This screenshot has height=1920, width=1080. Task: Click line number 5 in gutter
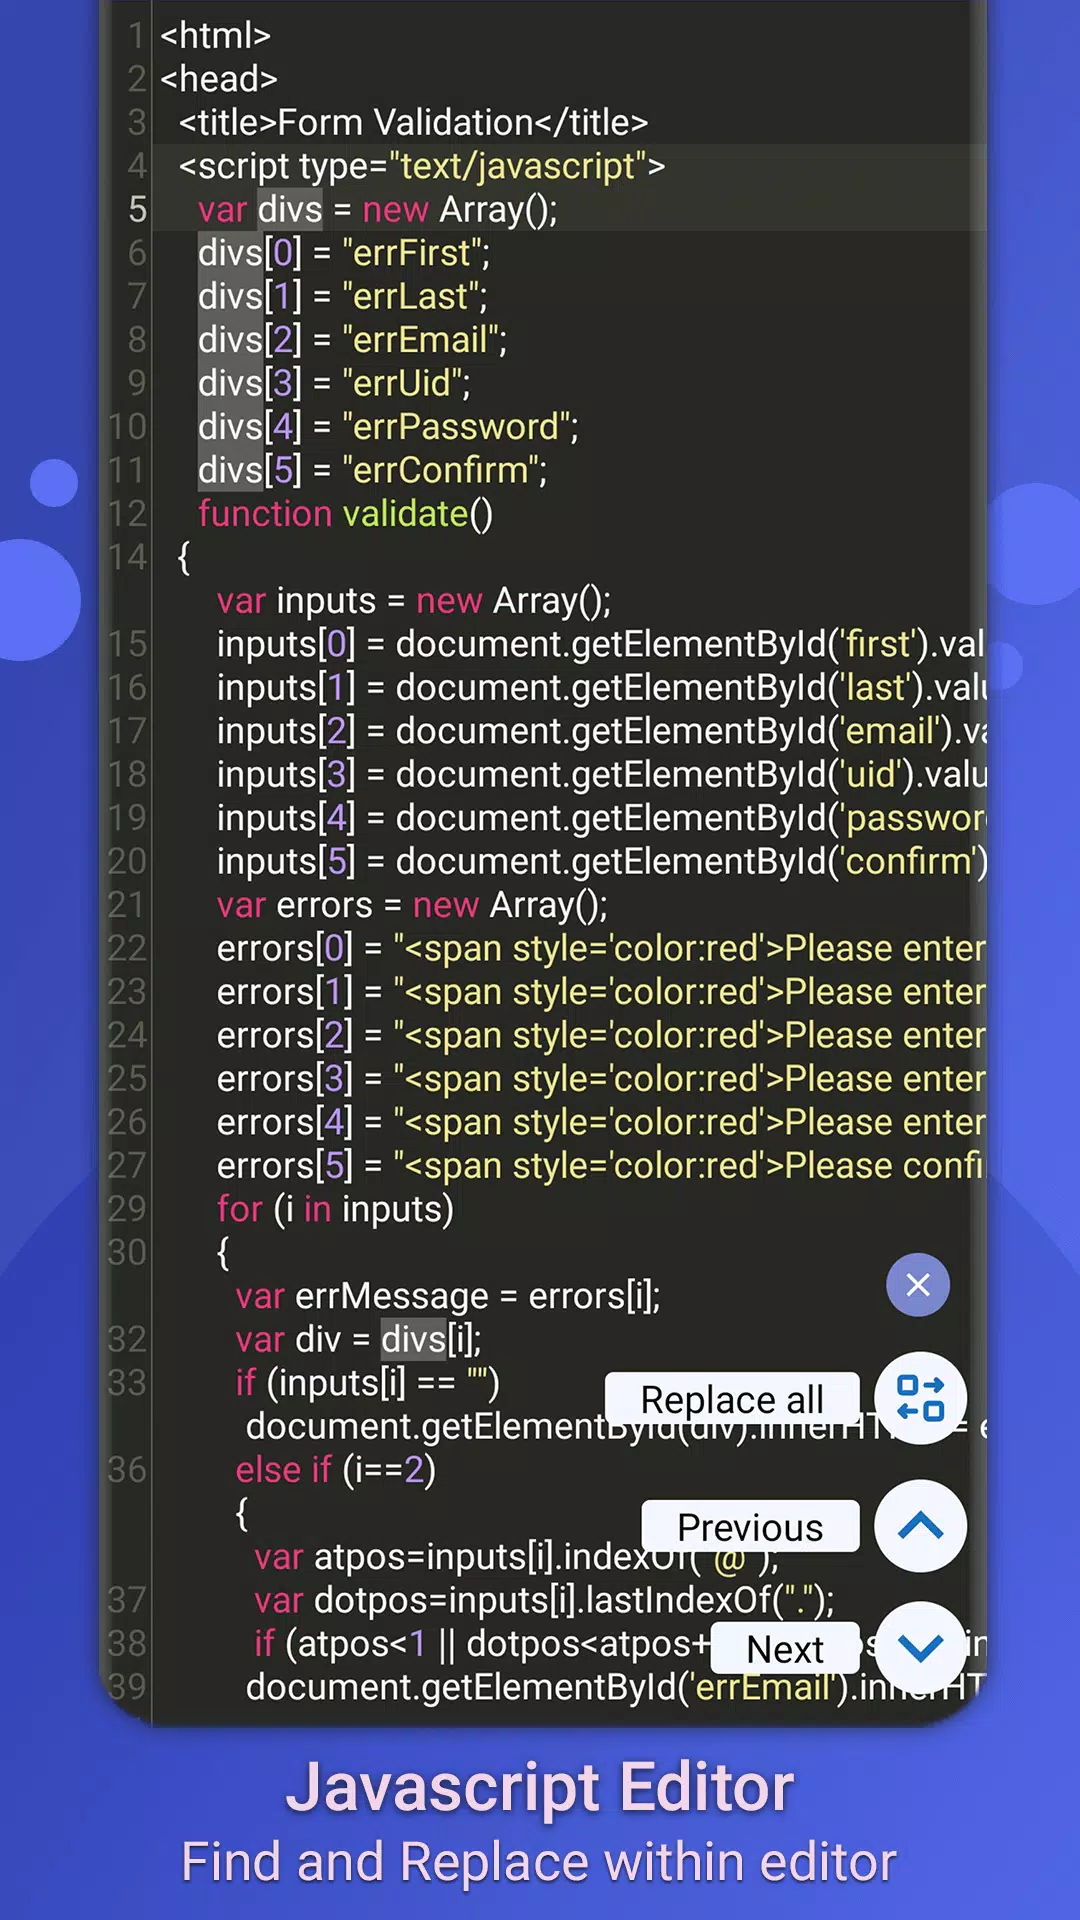tap(137, 210)
